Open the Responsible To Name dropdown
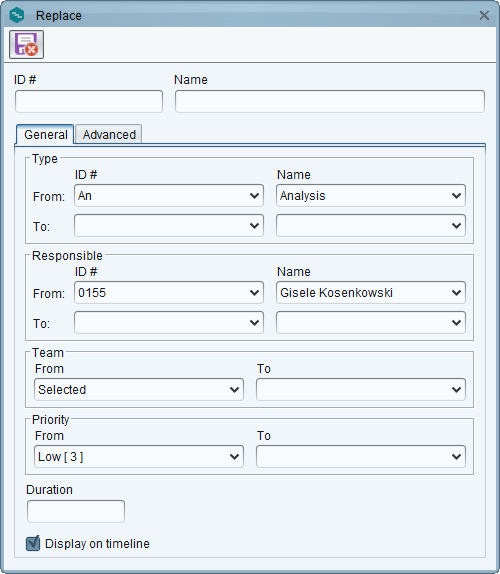The height and width of the screenshot is (574, 500). click(371, 323)
